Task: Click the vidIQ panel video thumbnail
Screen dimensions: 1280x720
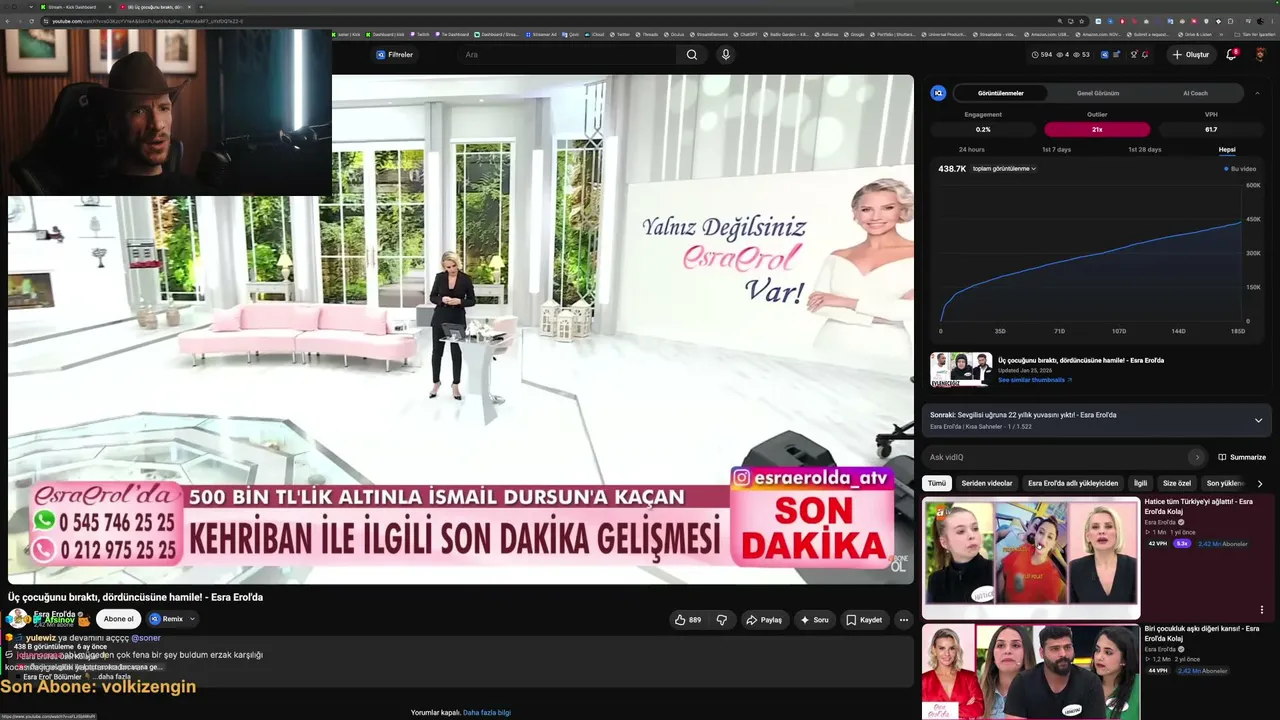Action: [961, 369]
